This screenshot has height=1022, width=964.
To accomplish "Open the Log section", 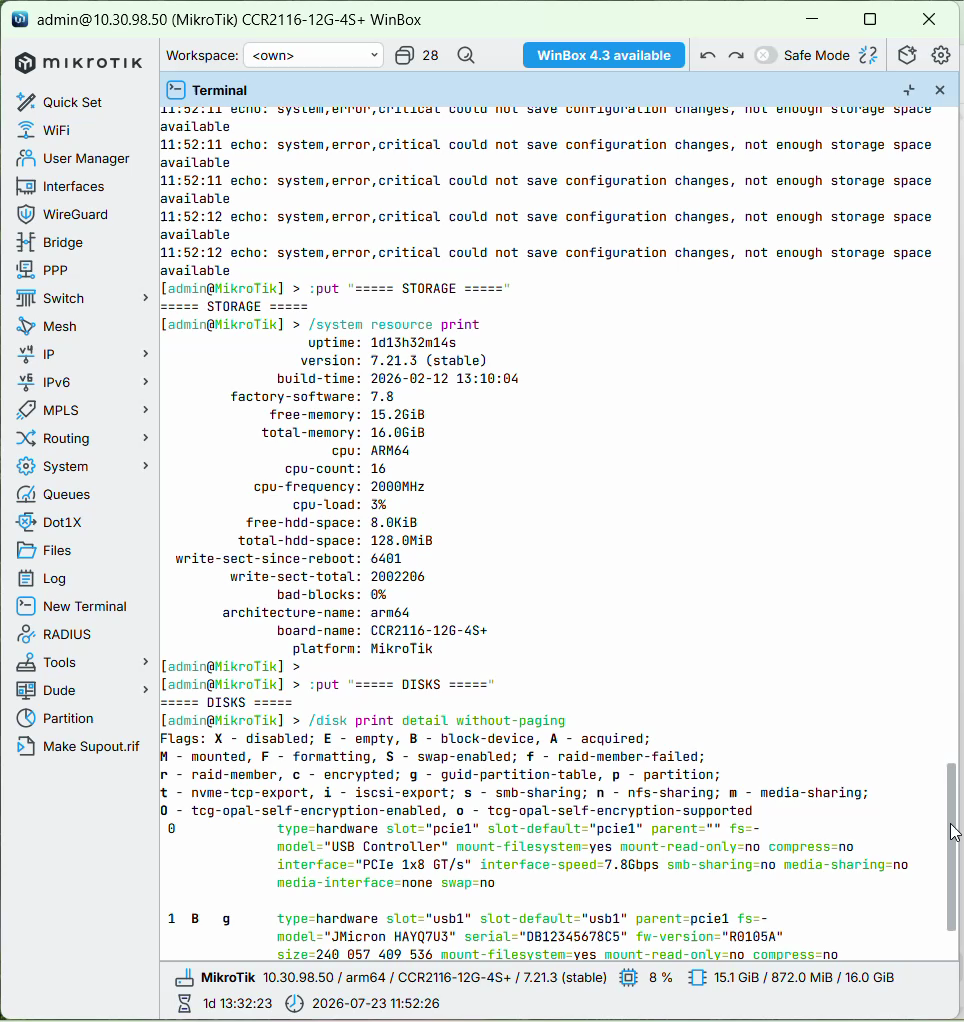I will (53, 579).
